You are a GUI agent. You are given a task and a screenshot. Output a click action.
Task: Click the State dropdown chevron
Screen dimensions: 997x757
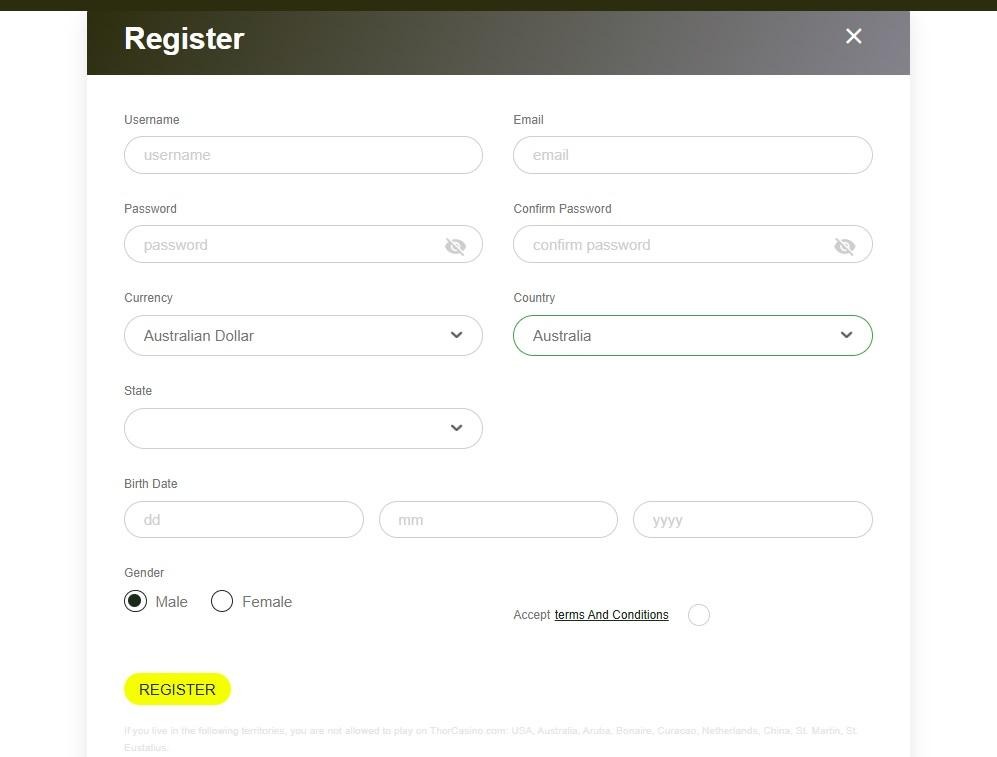click(456, 428)
